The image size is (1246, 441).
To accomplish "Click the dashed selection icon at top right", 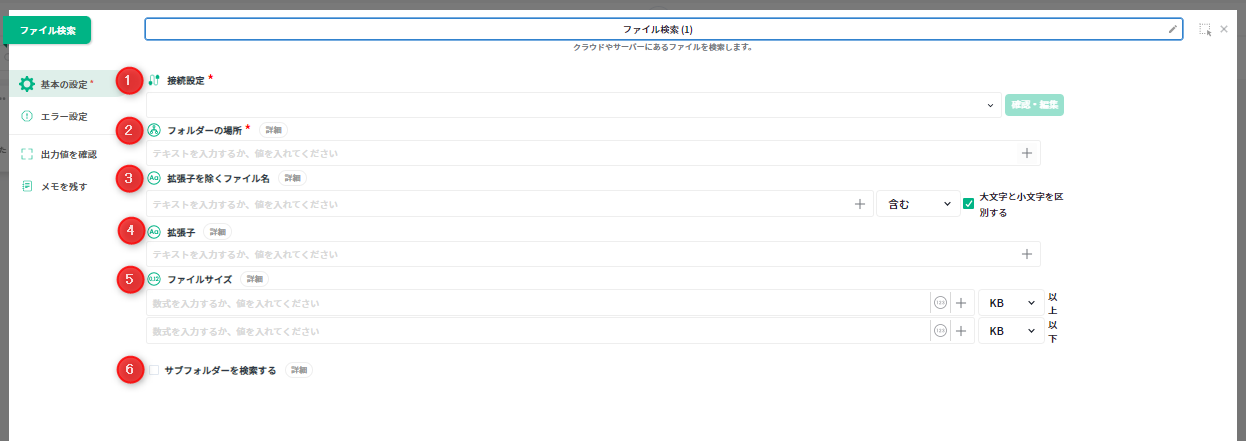I will tap(1205, 30).
